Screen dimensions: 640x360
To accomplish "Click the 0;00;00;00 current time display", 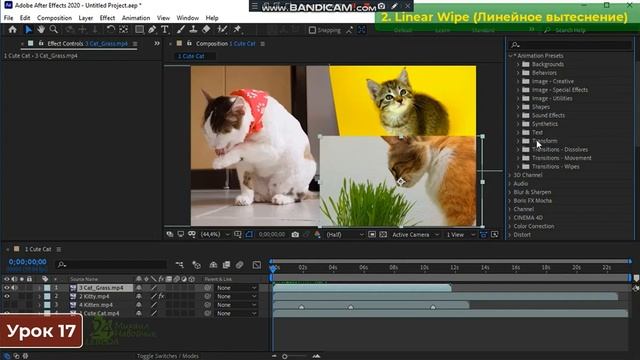I will pyautogui.click(x=28, y=262).
